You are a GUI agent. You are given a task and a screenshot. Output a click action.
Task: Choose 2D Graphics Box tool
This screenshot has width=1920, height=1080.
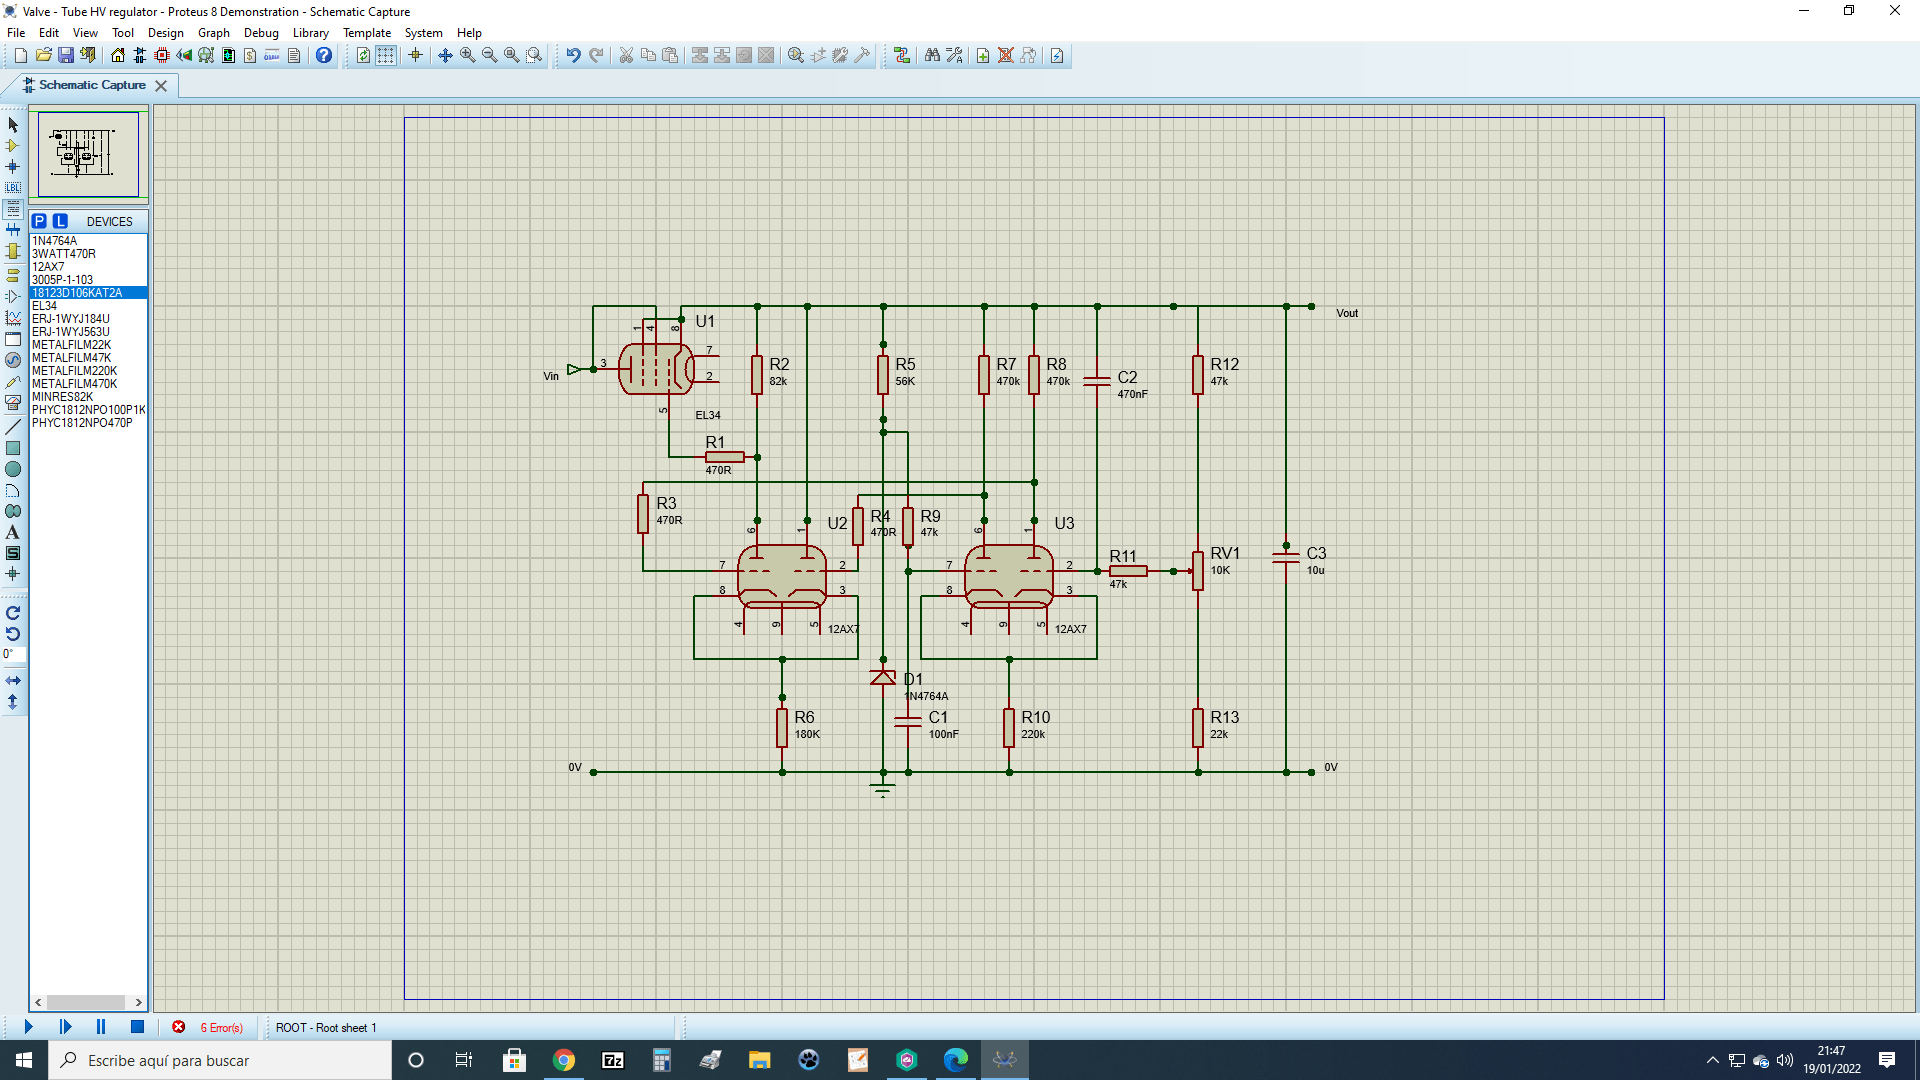click(x=13, y=448)
